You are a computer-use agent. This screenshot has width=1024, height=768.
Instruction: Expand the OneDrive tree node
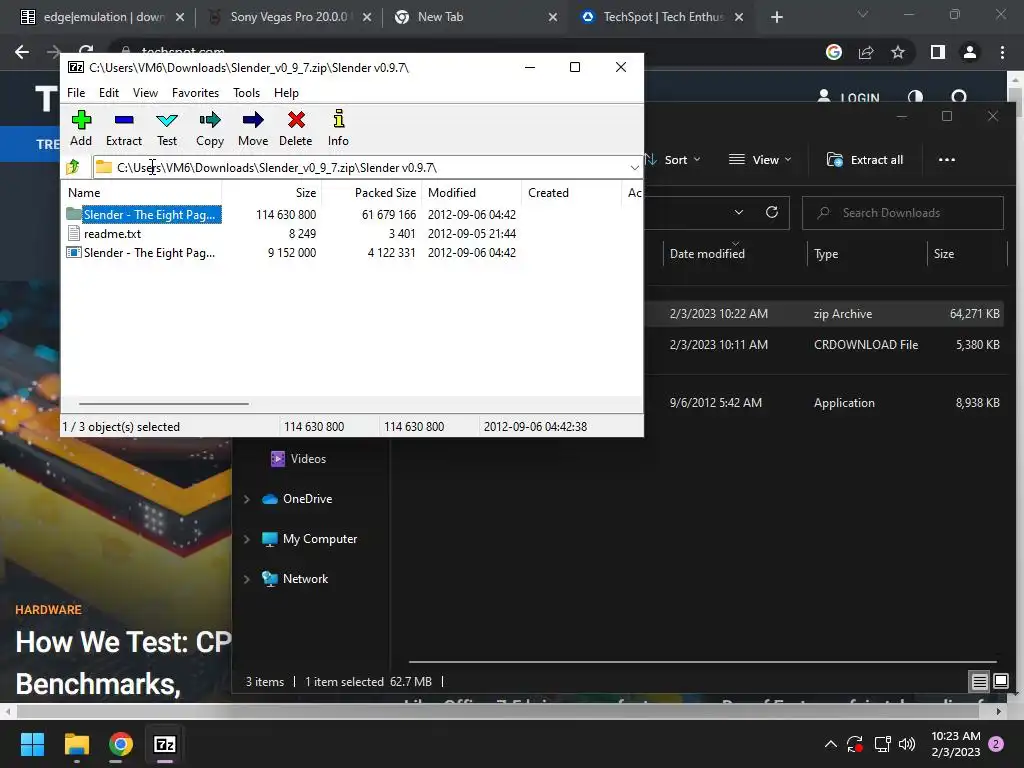(247, 499)
